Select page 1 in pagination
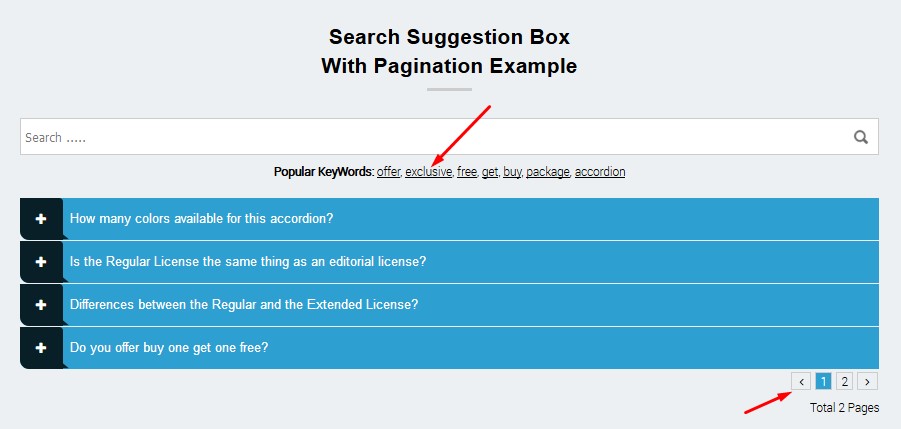Screen dimensions: 901x429 (x=823, y=381)
